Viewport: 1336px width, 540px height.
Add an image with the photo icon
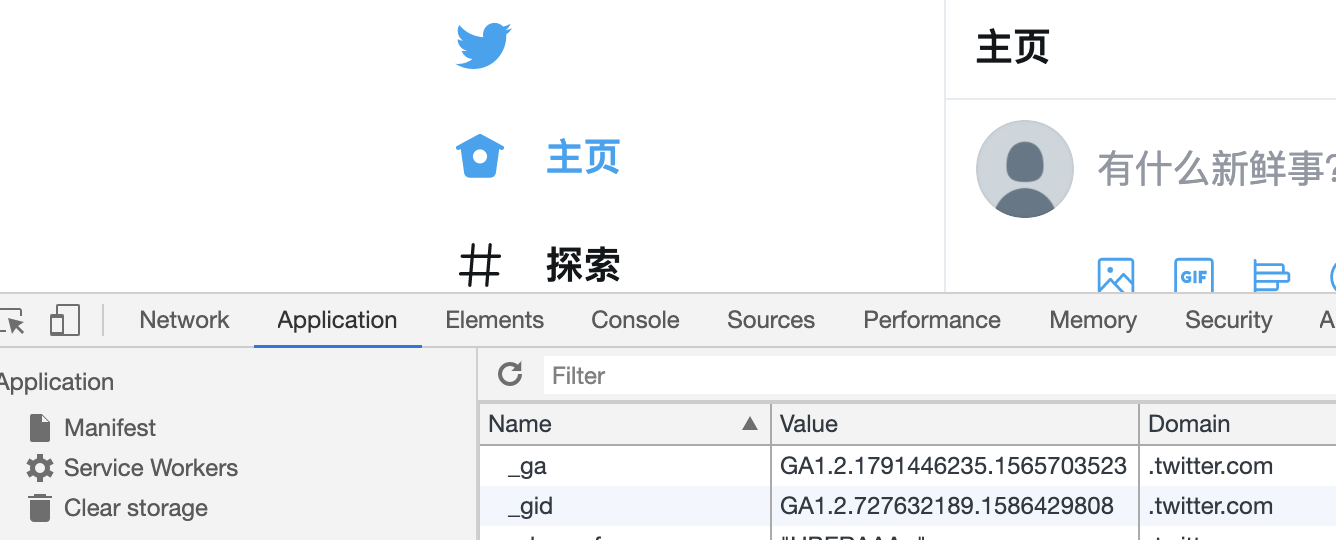pos(1116,276)
